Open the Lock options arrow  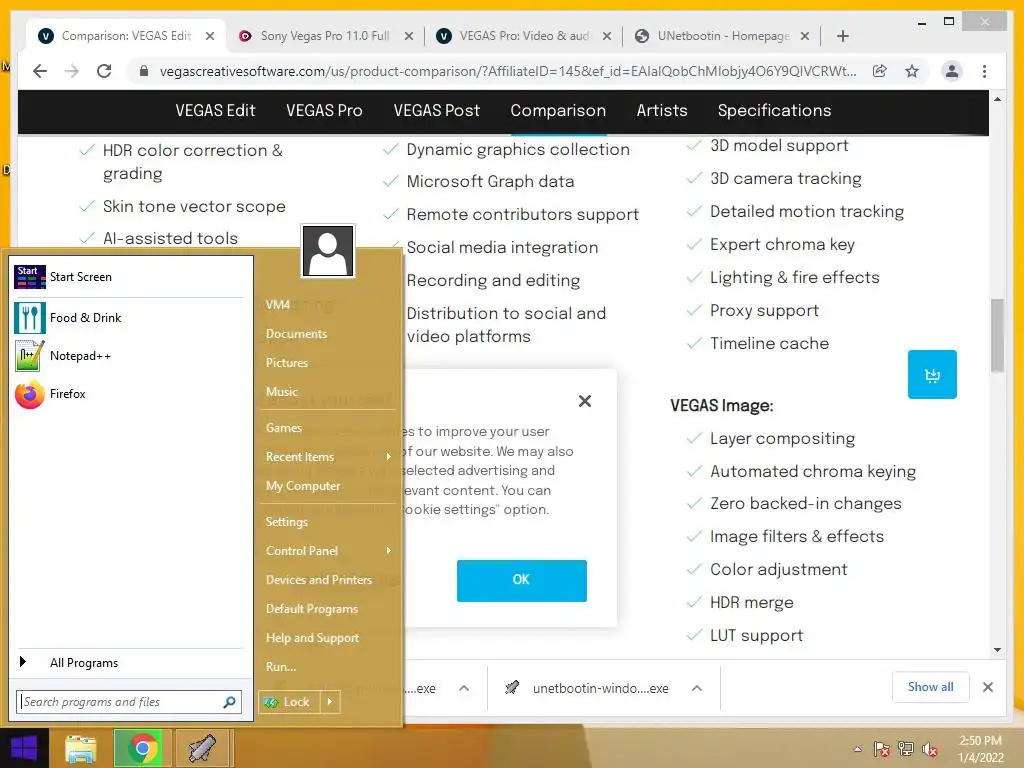(330, 702)
